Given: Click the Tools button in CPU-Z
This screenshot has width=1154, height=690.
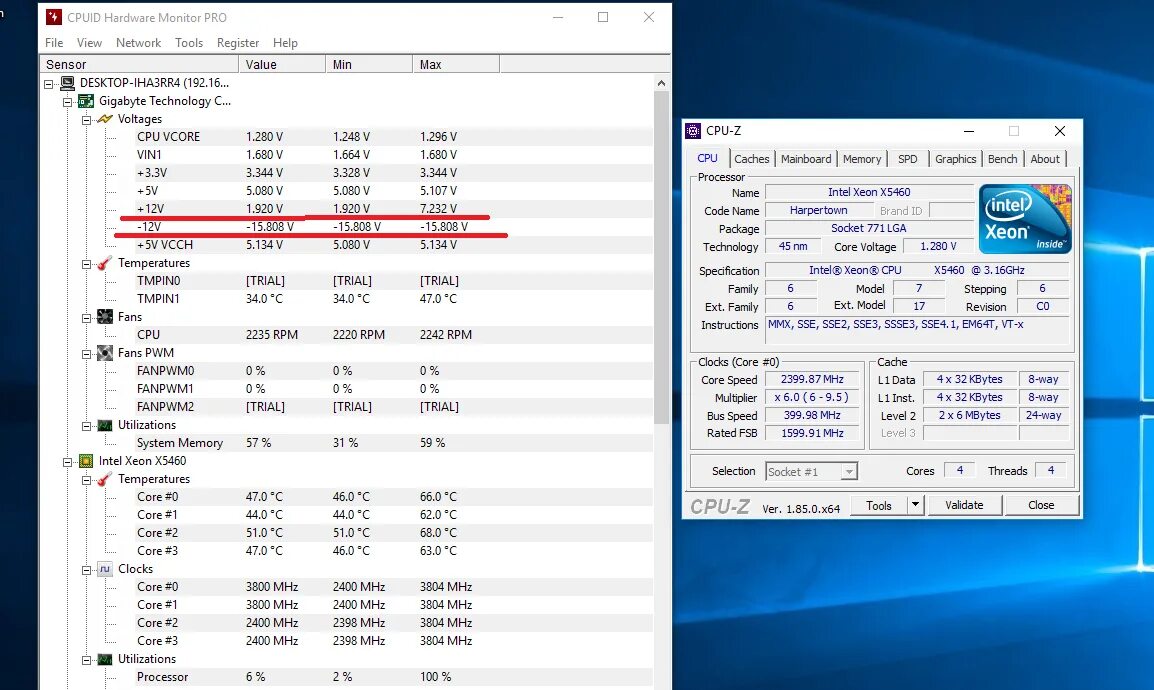Looking at the screenshot, I should coord(879,505).
